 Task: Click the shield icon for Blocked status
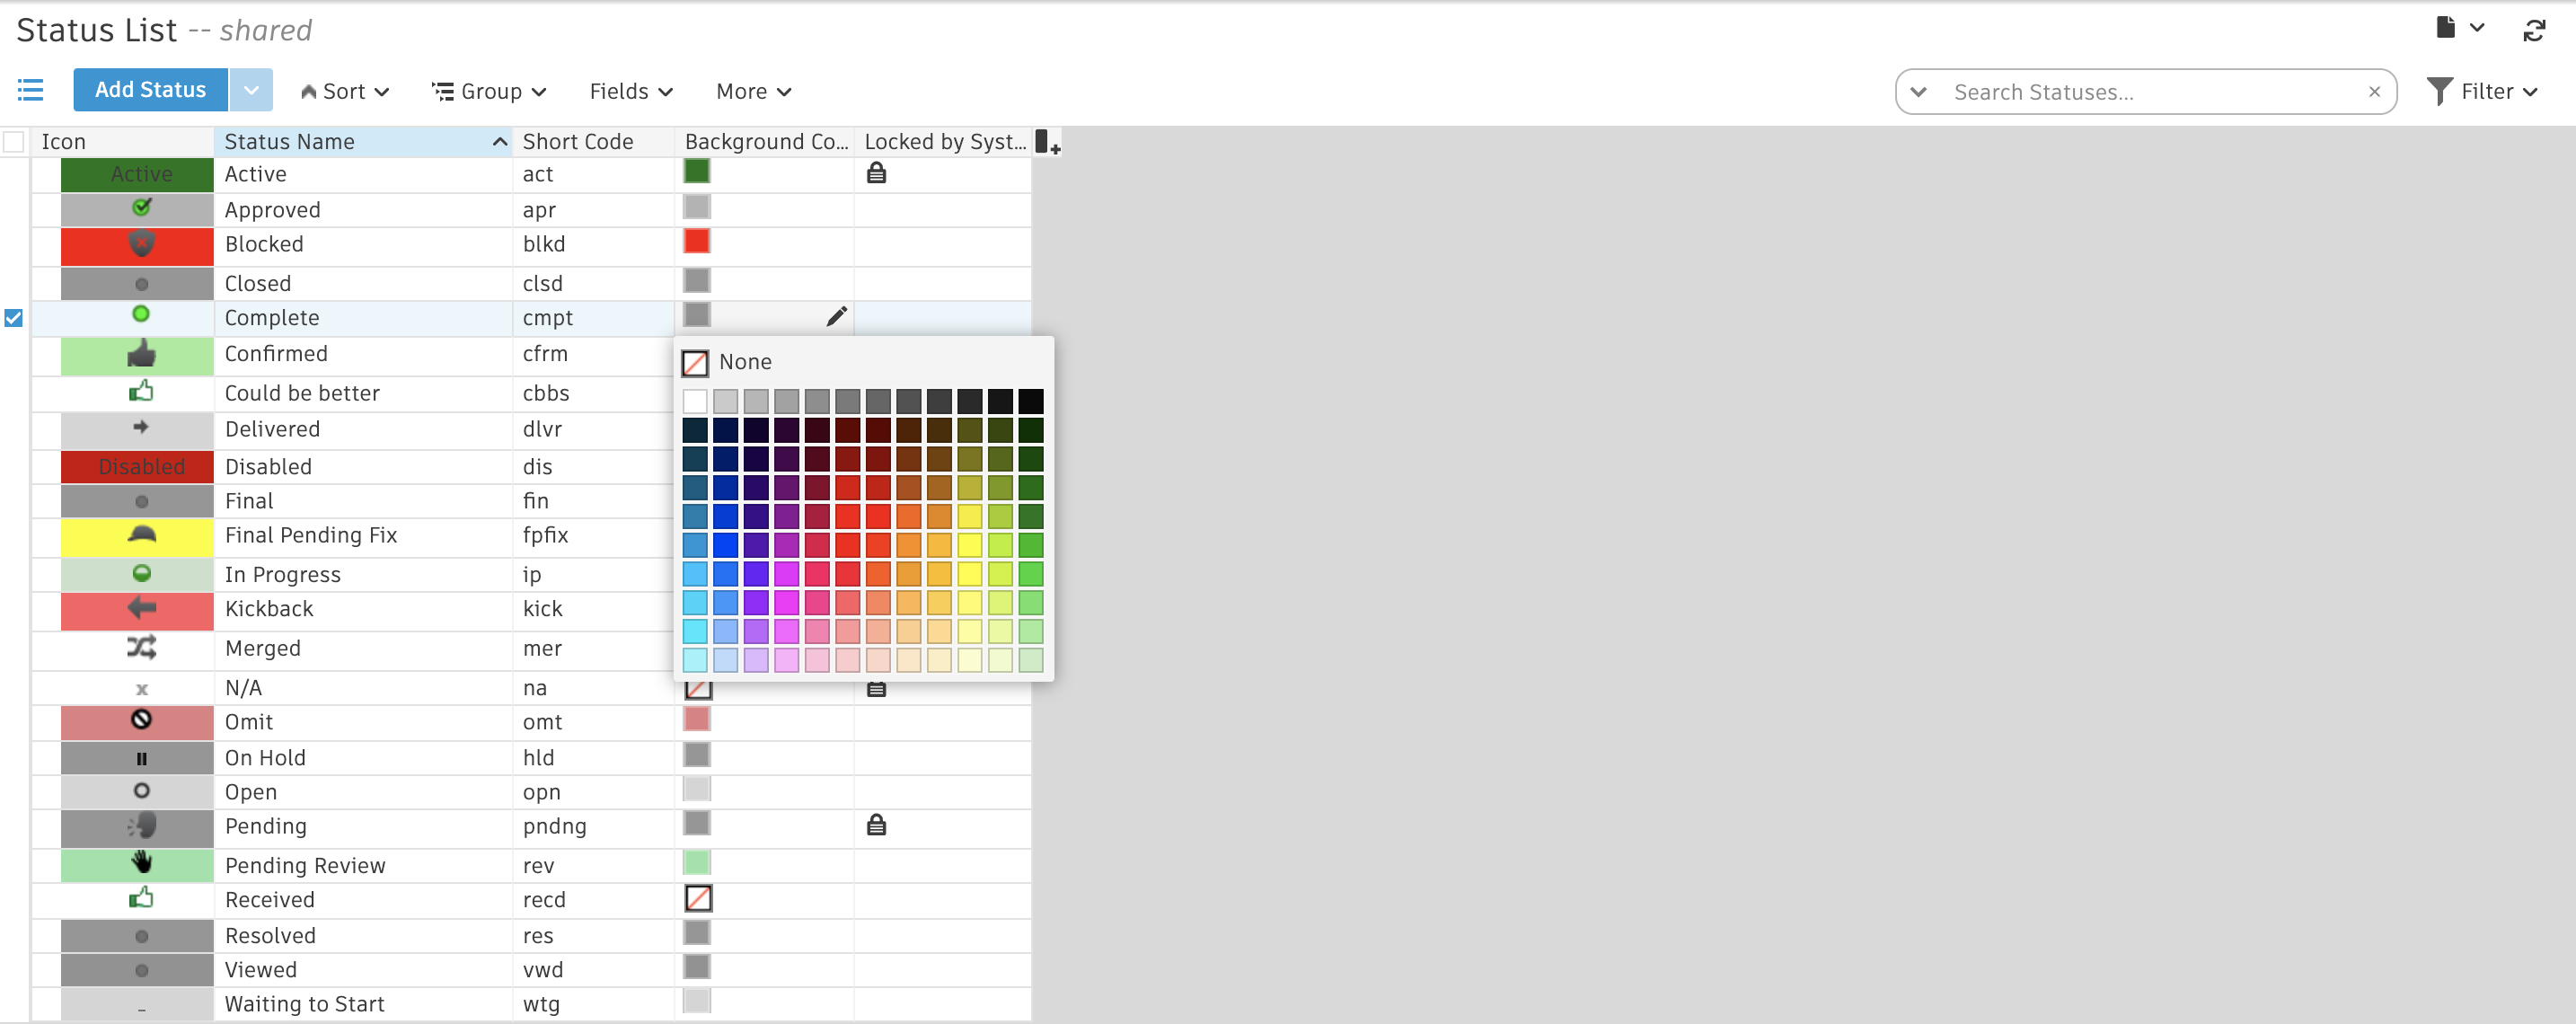(140, 245)
